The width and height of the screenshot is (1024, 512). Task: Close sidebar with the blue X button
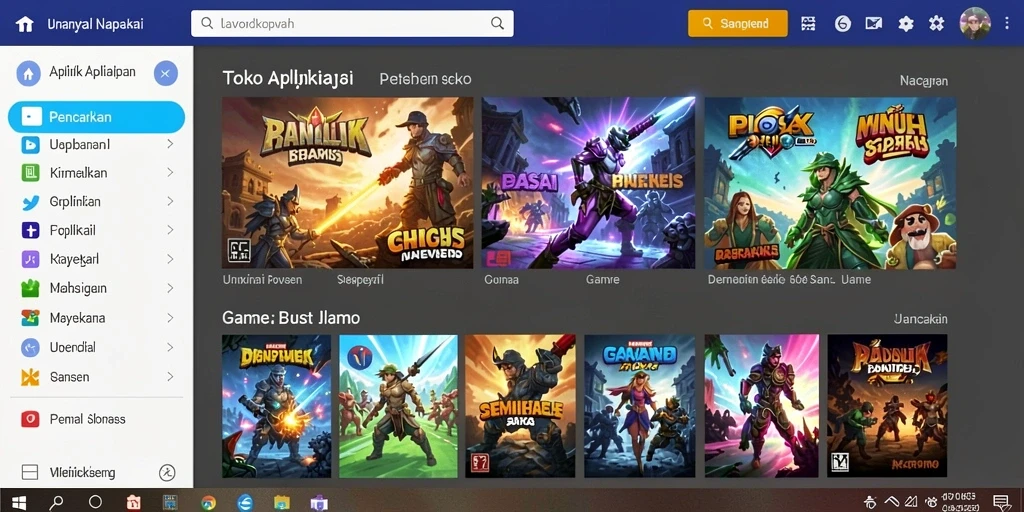166,74
